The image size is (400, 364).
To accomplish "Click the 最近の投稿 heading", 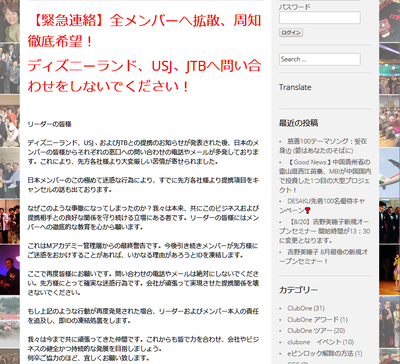I will [x=298, y=123].
